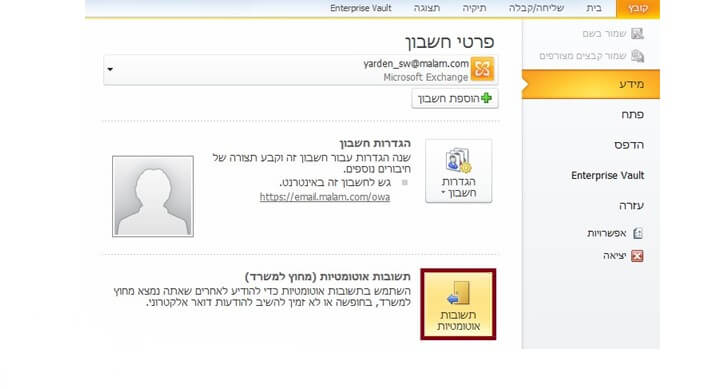Viewport: 725px width, 389px height.
Task: Click the Save Attachments icon
Action: tap(638, 56)
